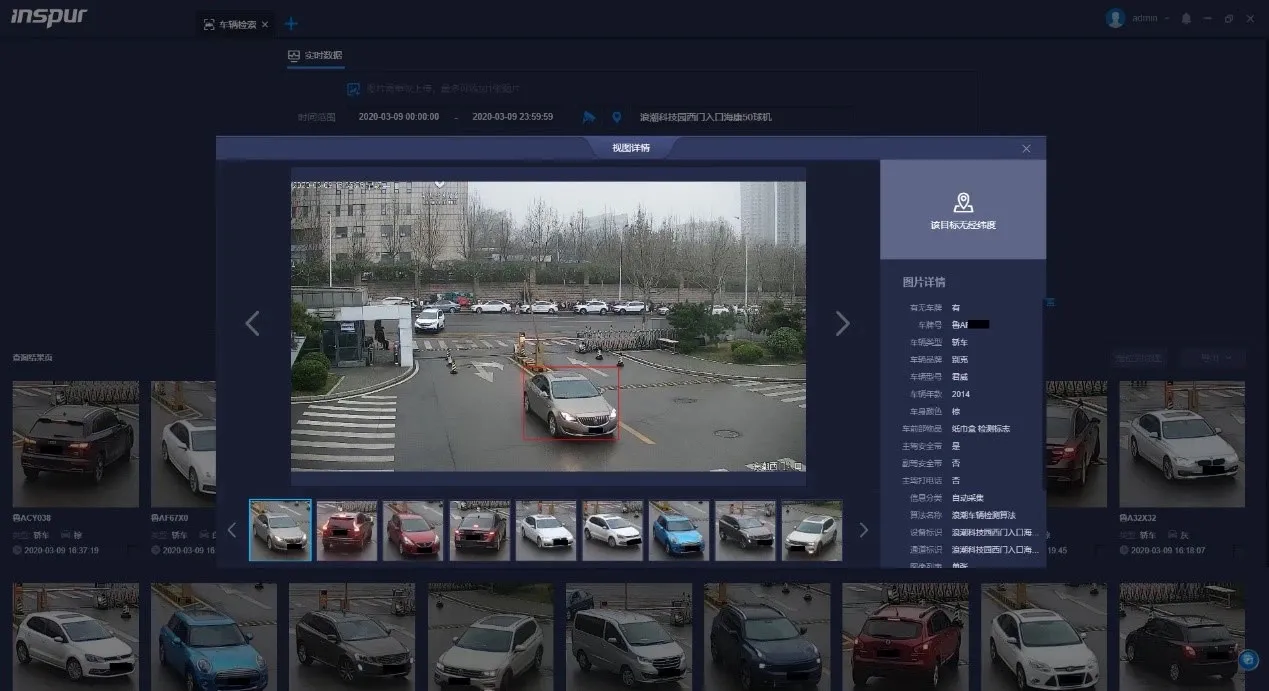Select the red sedan thumbnail in strip

coord(413,530)
